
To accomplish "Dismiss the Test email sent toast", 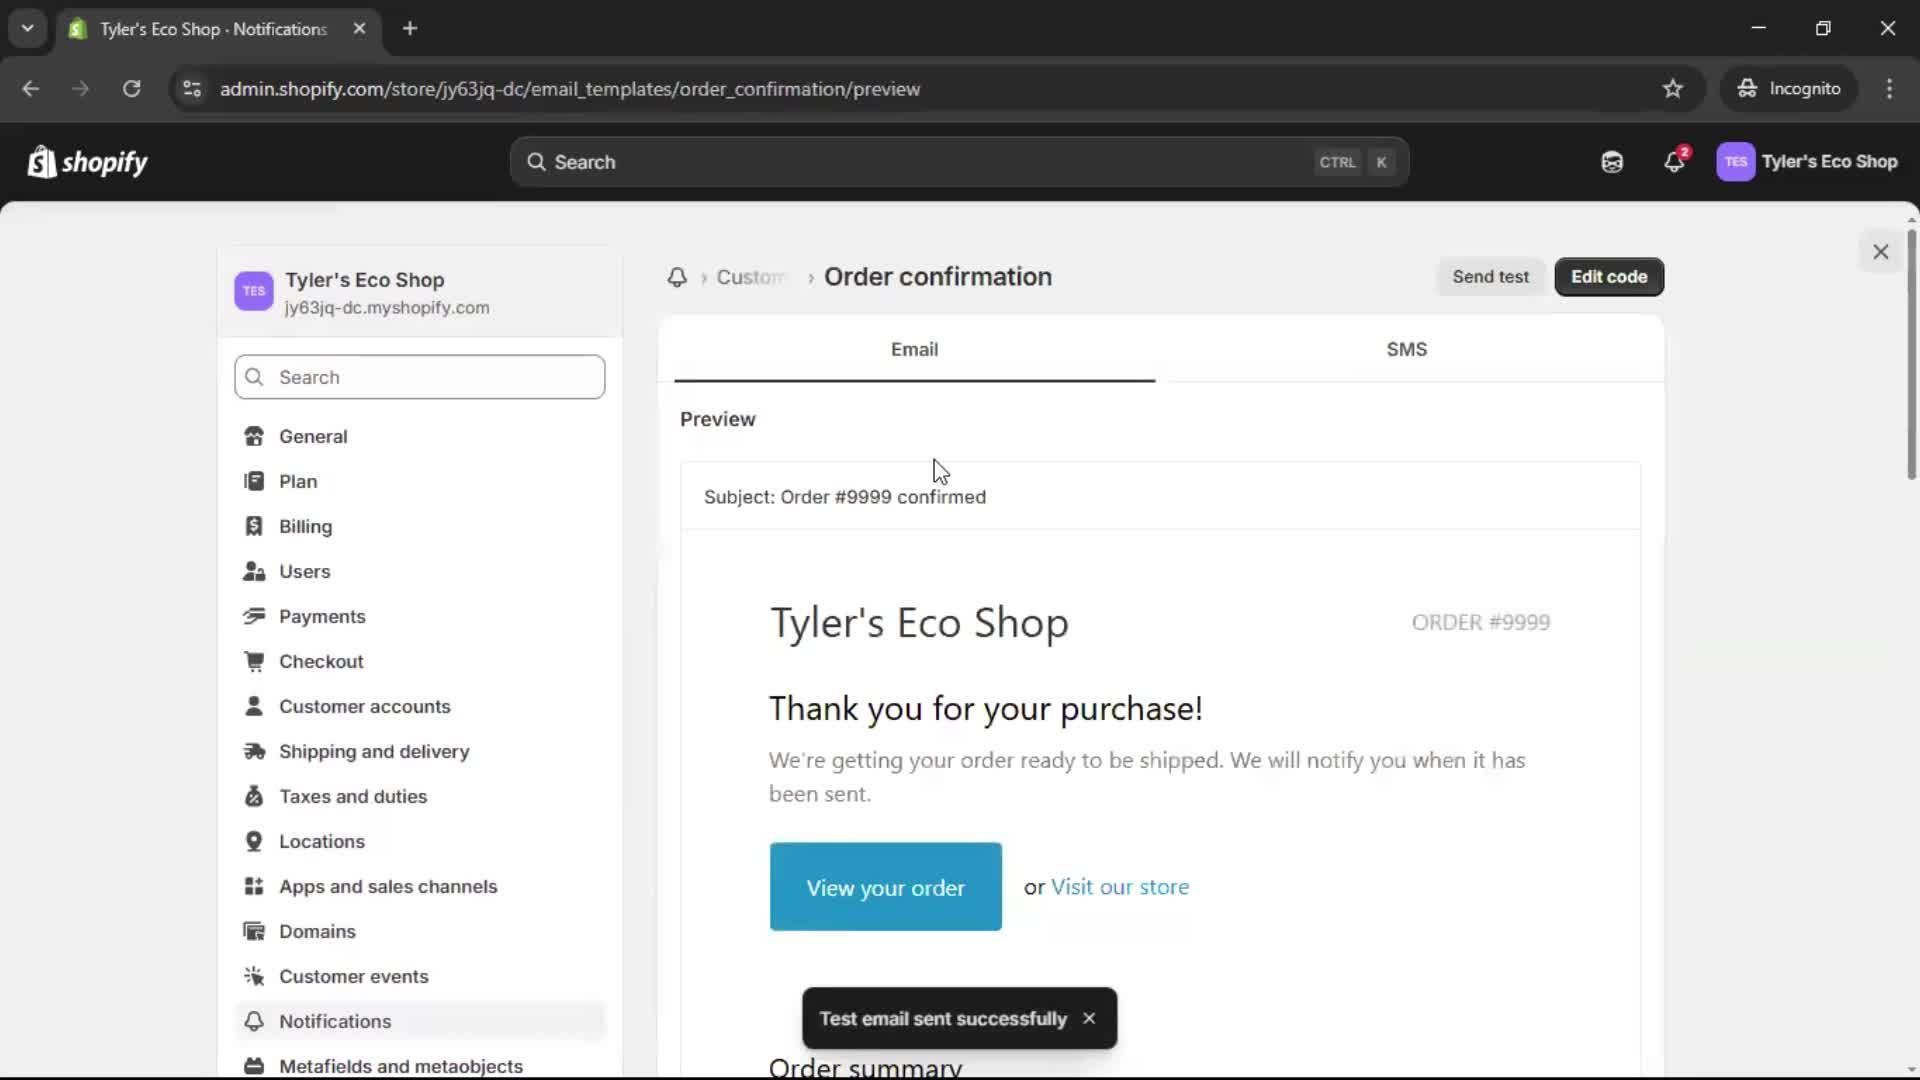I will coord(1089,1018).
